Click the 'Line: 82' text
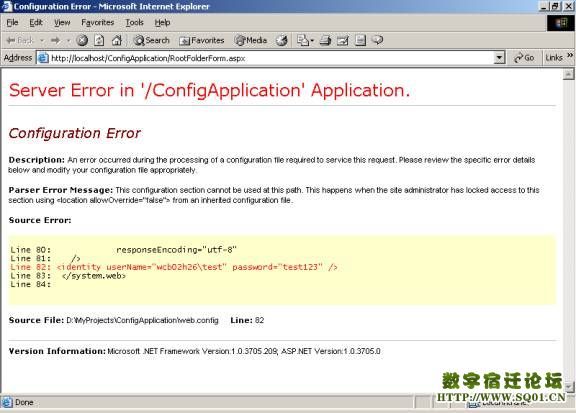Image resolution: width=576 pixels, height=413 pixels. (x=247, y=320)
